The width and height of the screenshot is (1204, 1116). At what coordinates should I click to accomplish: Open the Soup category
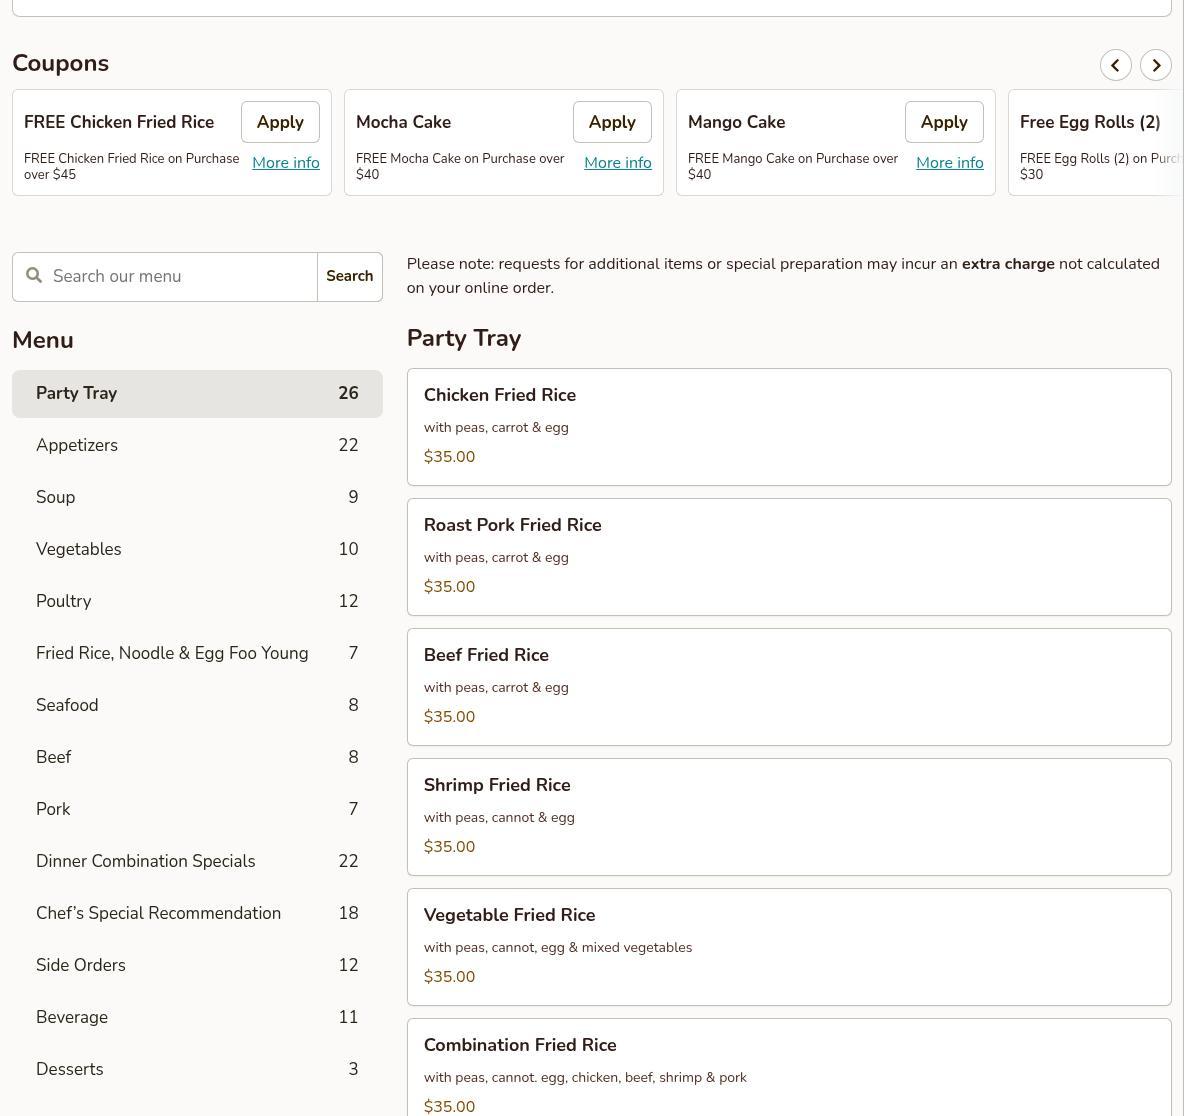197,498
